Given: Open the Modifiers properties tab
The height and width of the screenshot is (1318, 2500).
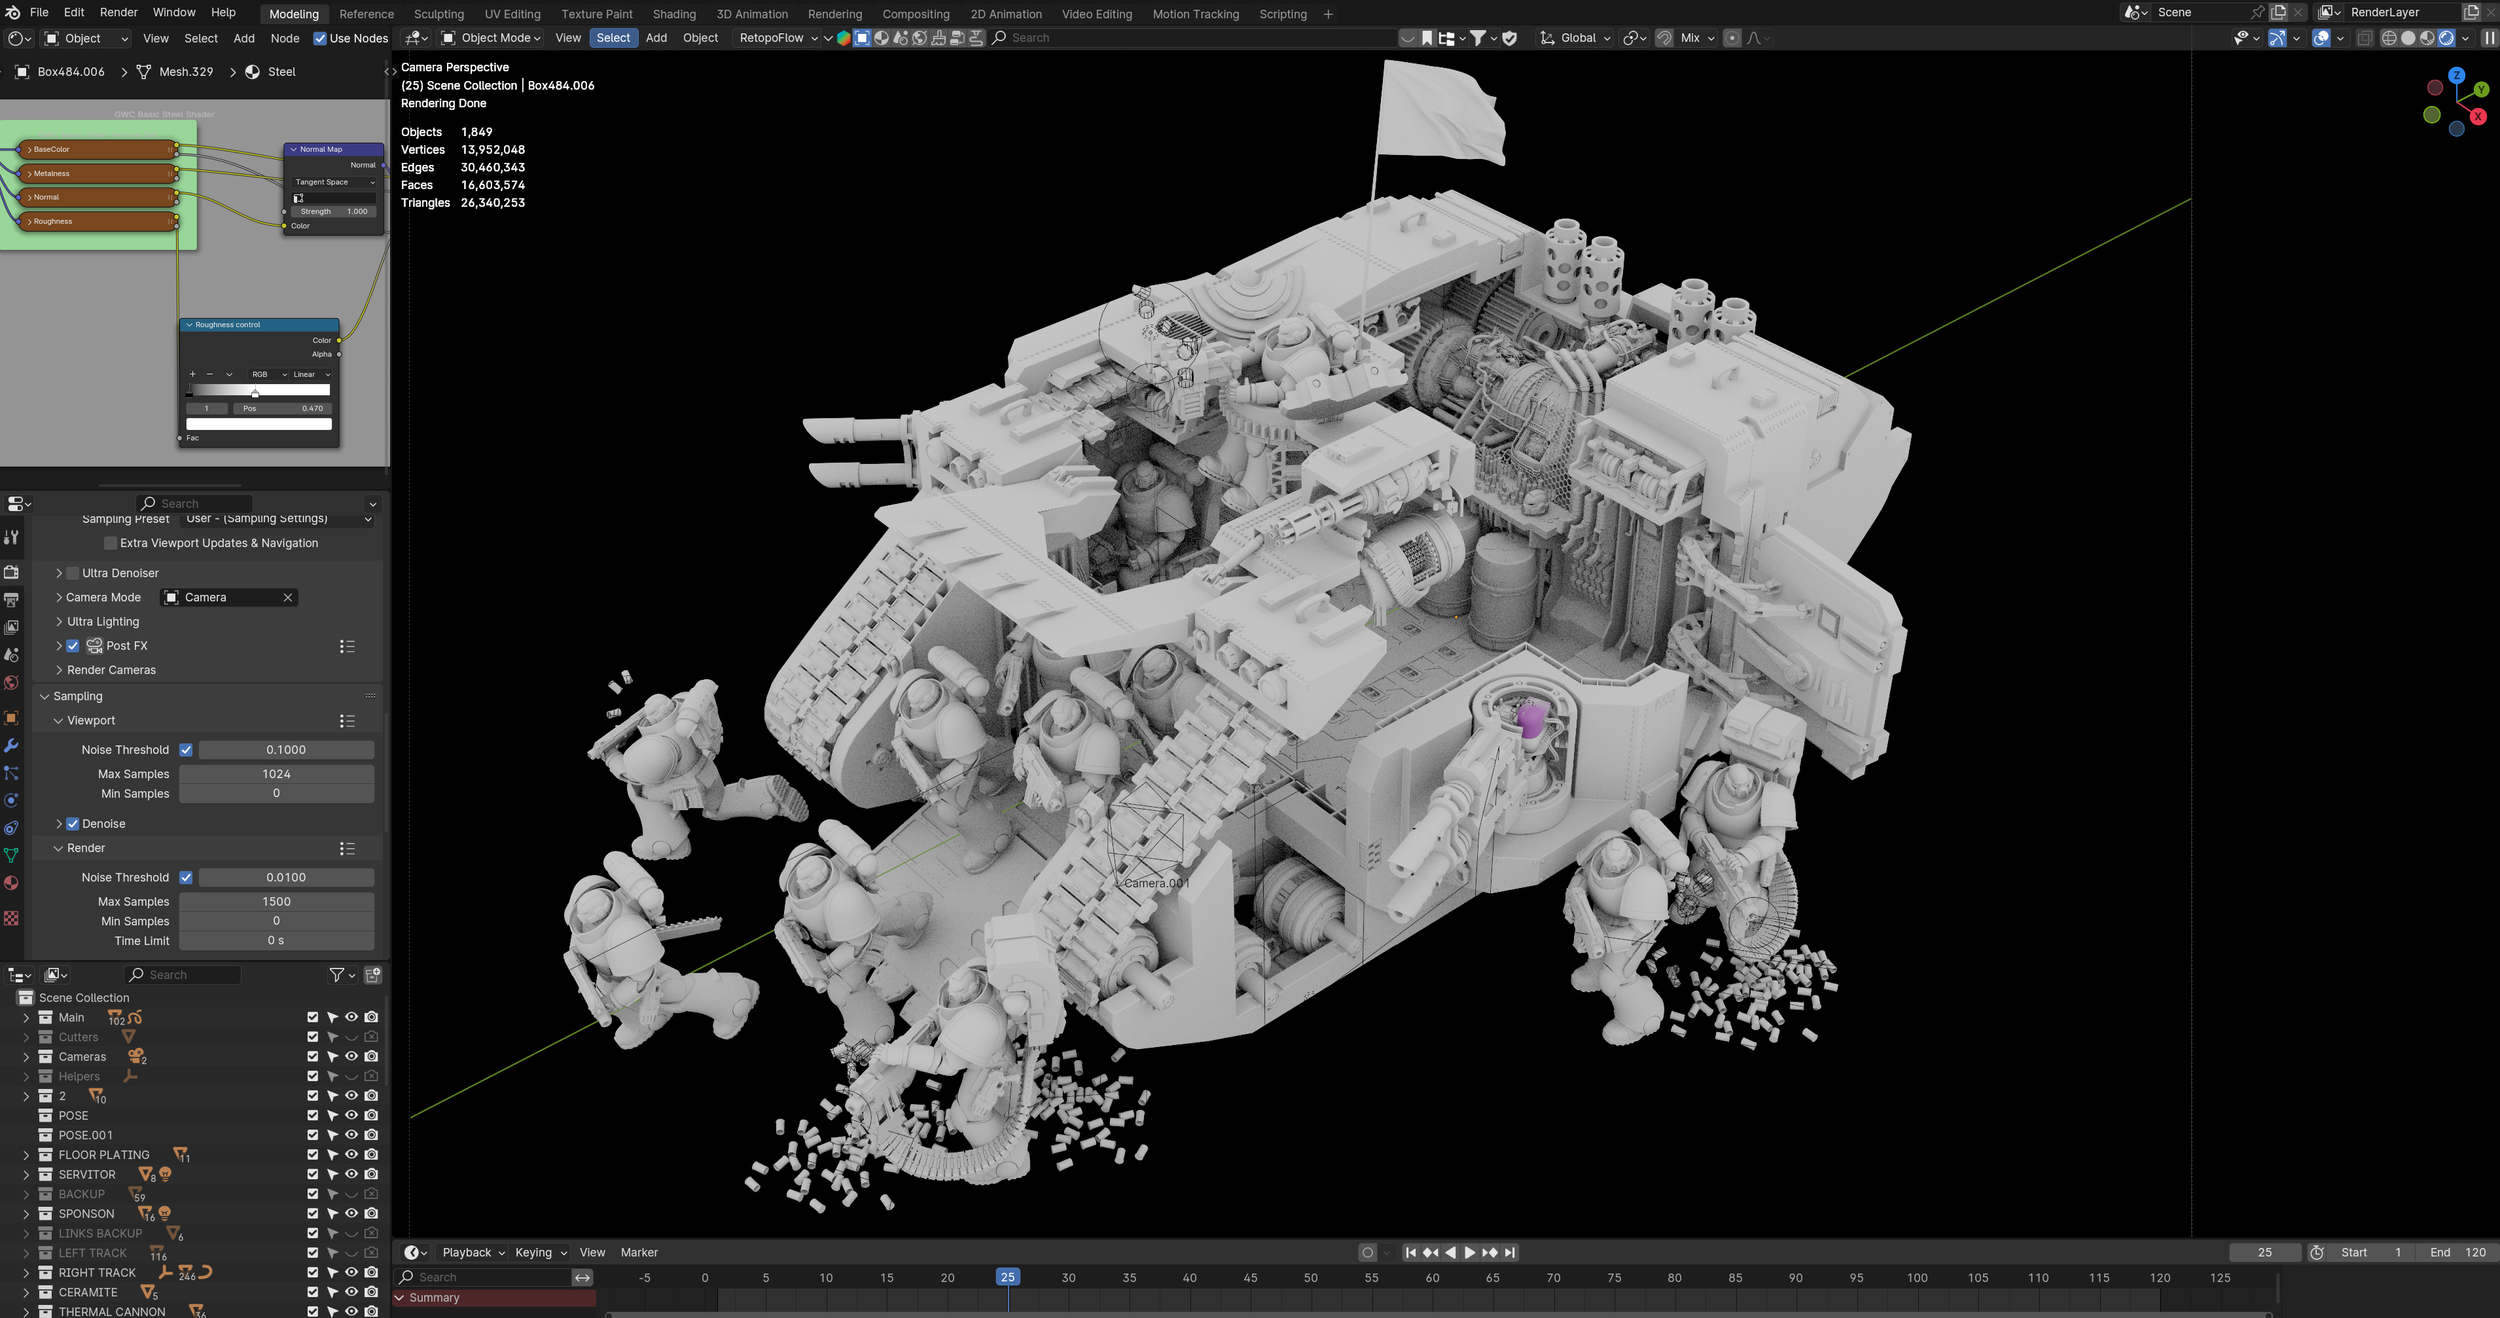Looking at the screenshot, I should pos(12,746).
